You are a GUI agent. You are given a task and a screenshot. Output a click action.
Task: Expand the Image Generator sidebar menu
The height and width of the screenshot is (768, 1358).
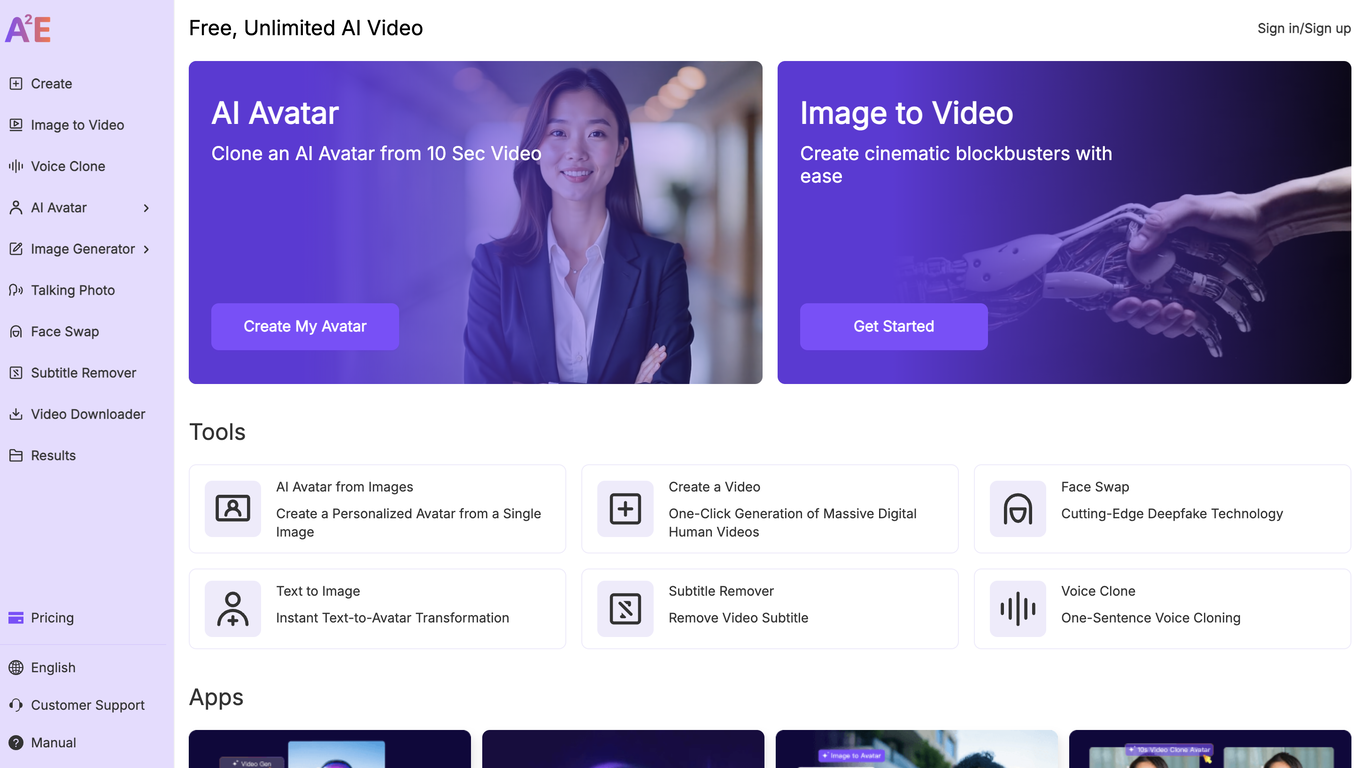click(x=146, y=248)
